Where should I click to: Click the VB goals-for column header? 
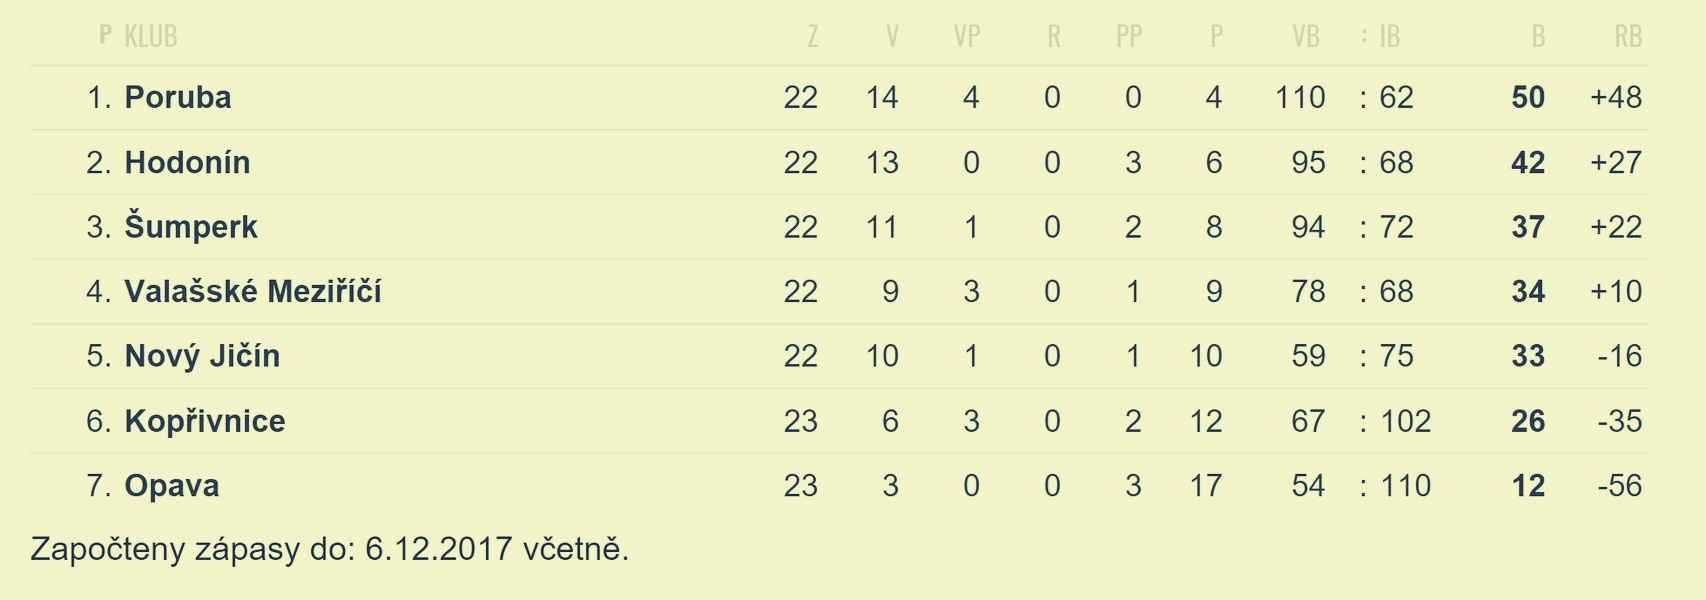coord(1306,37)
